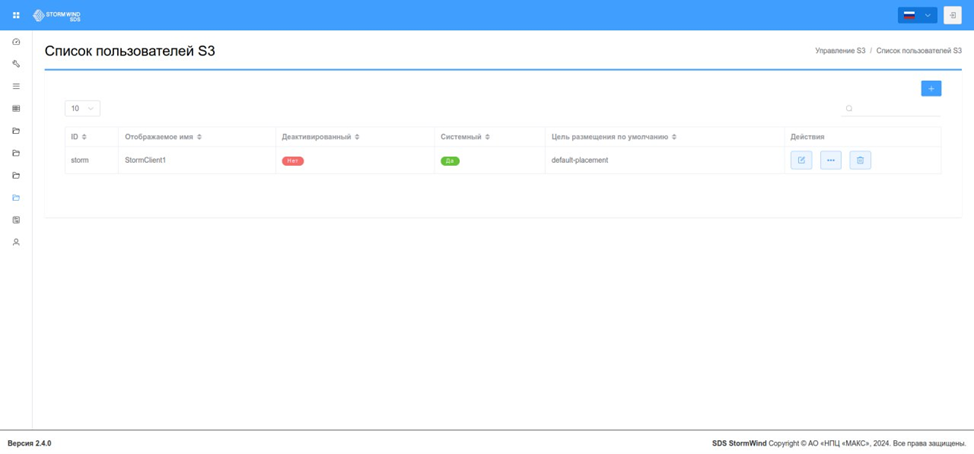Click the Список пользователей S3 page heading
The image size is (974, 454).
pyautogui.click(x=130, y=51)
